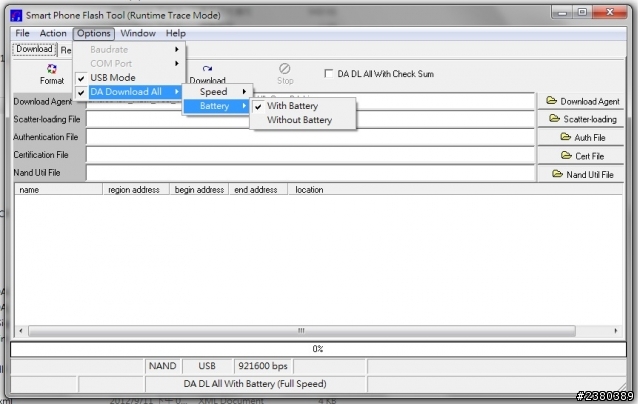Image resolution: width=640 pixels, height=404 pixels.
Task: Enable DA DL All With Check Sum
Action: (x=329, y=73)
